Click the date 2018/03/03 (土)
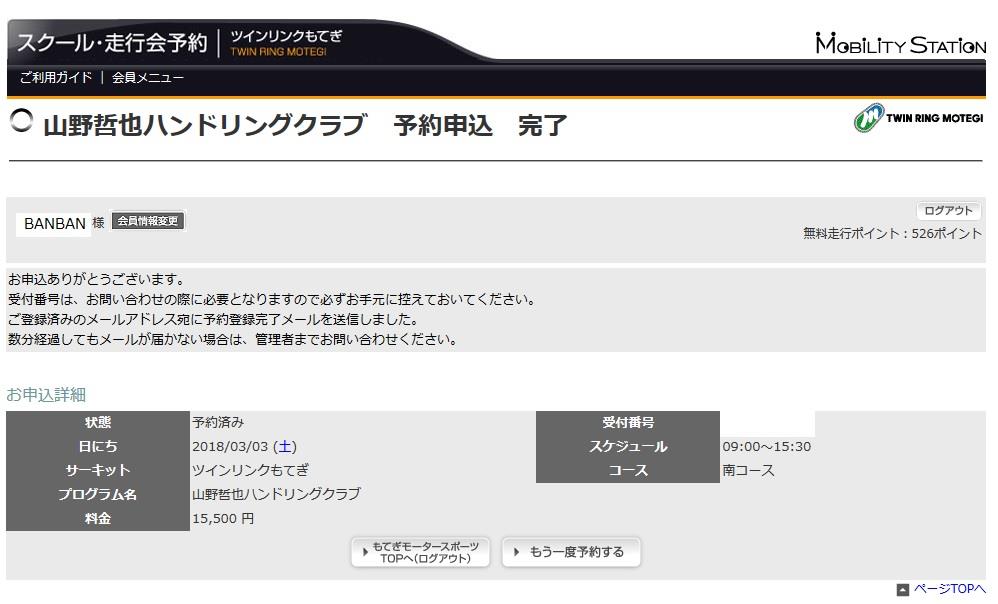This screenshot has width=998, height=604. (244, 446)
